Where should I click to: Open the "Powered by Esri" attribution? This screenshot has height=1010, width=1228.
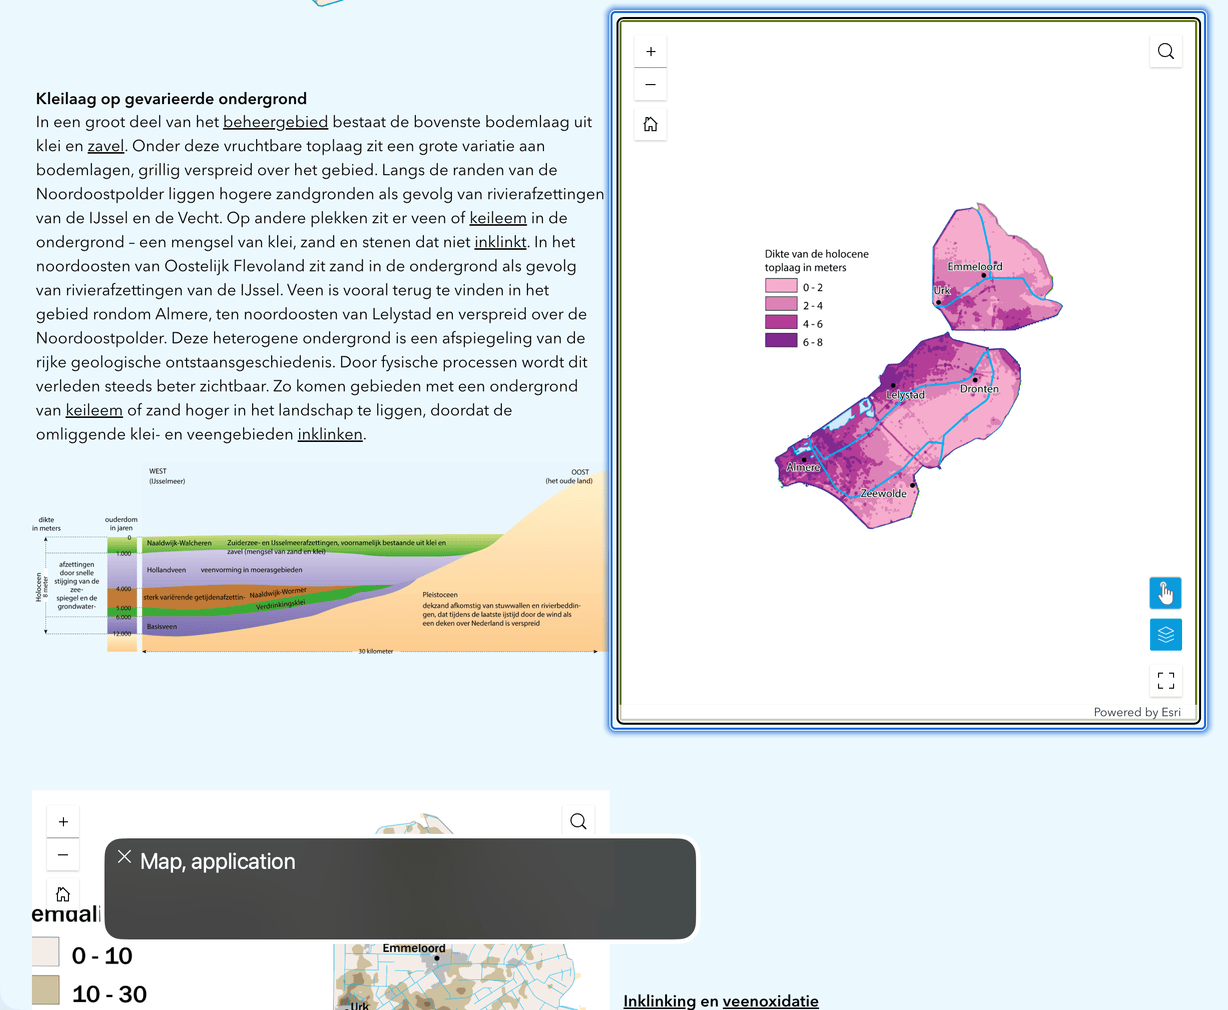[1136, 712]
